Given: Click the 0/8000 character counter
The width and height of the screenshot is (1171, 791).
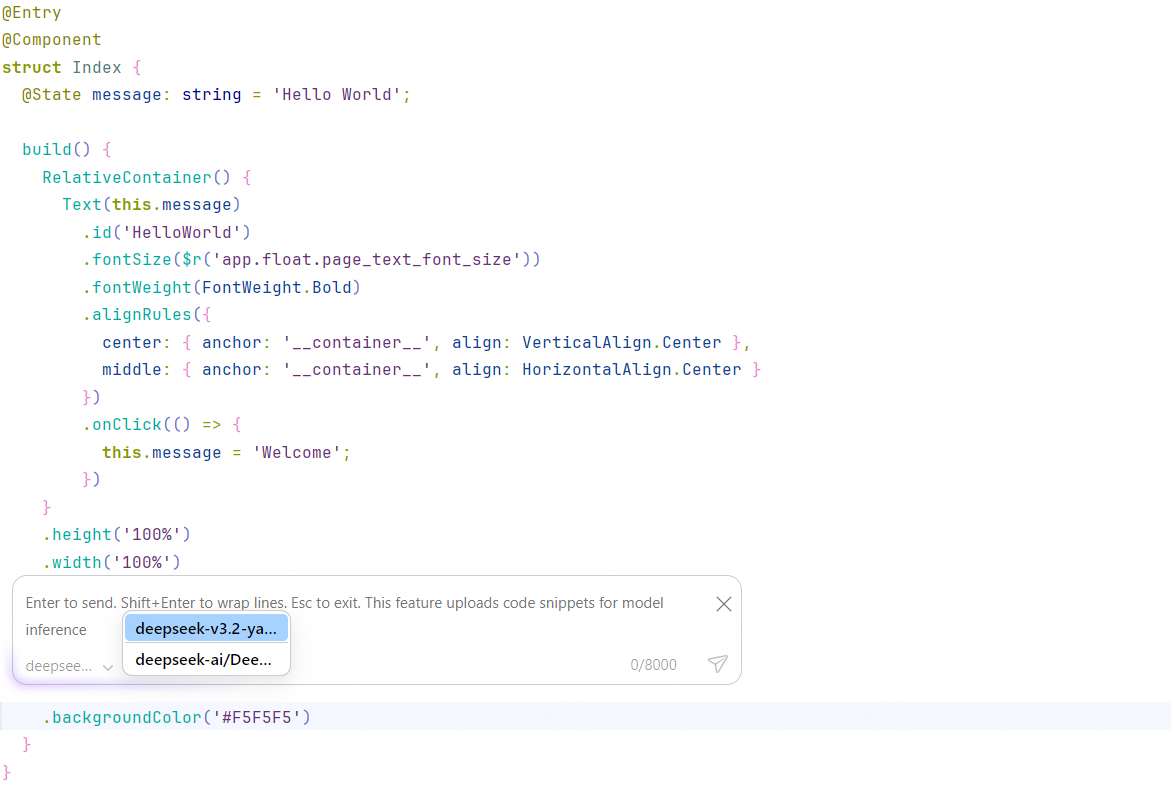Looking at the screenshot, I should (653, 665).
